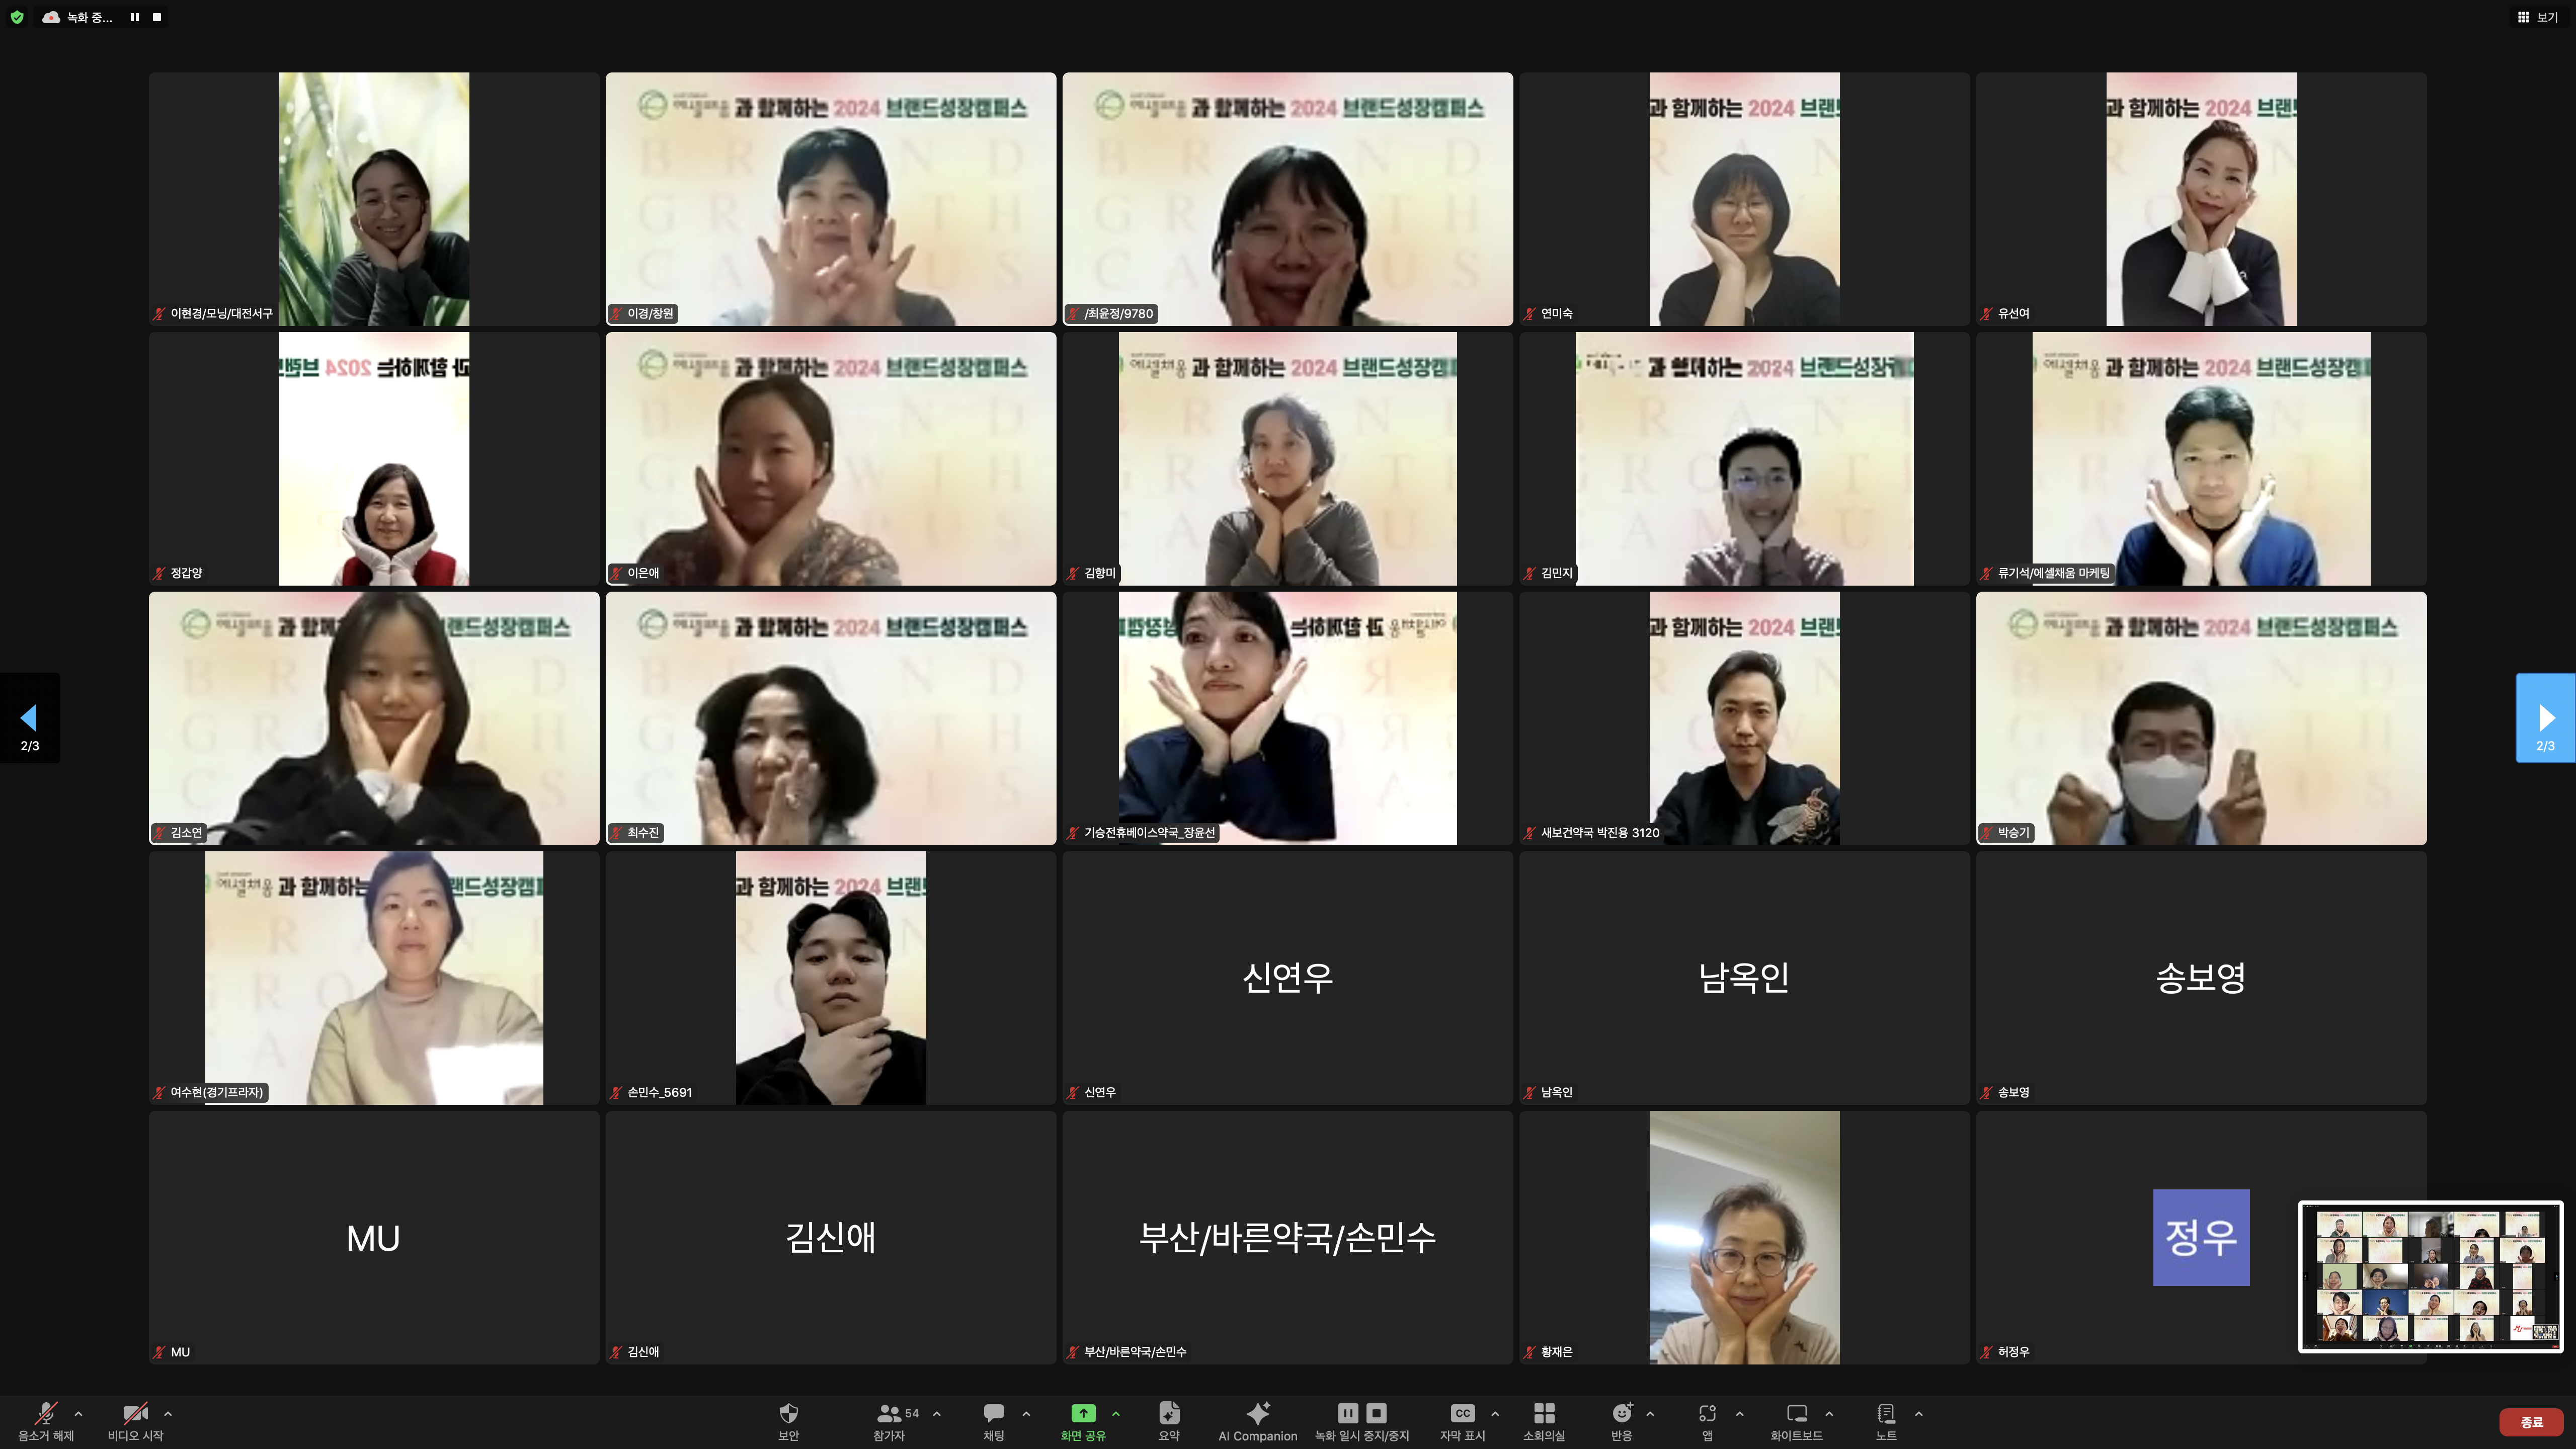Open the Security (보안) shield icon
The image size is (2576, 1449).
(x=788, y=1413)
